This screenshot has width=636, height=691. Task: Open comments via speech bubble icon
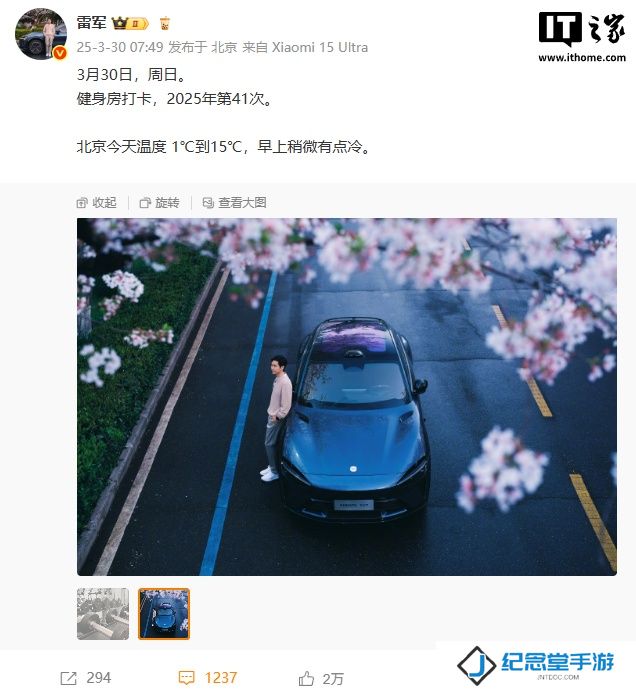tap(186, 678)
